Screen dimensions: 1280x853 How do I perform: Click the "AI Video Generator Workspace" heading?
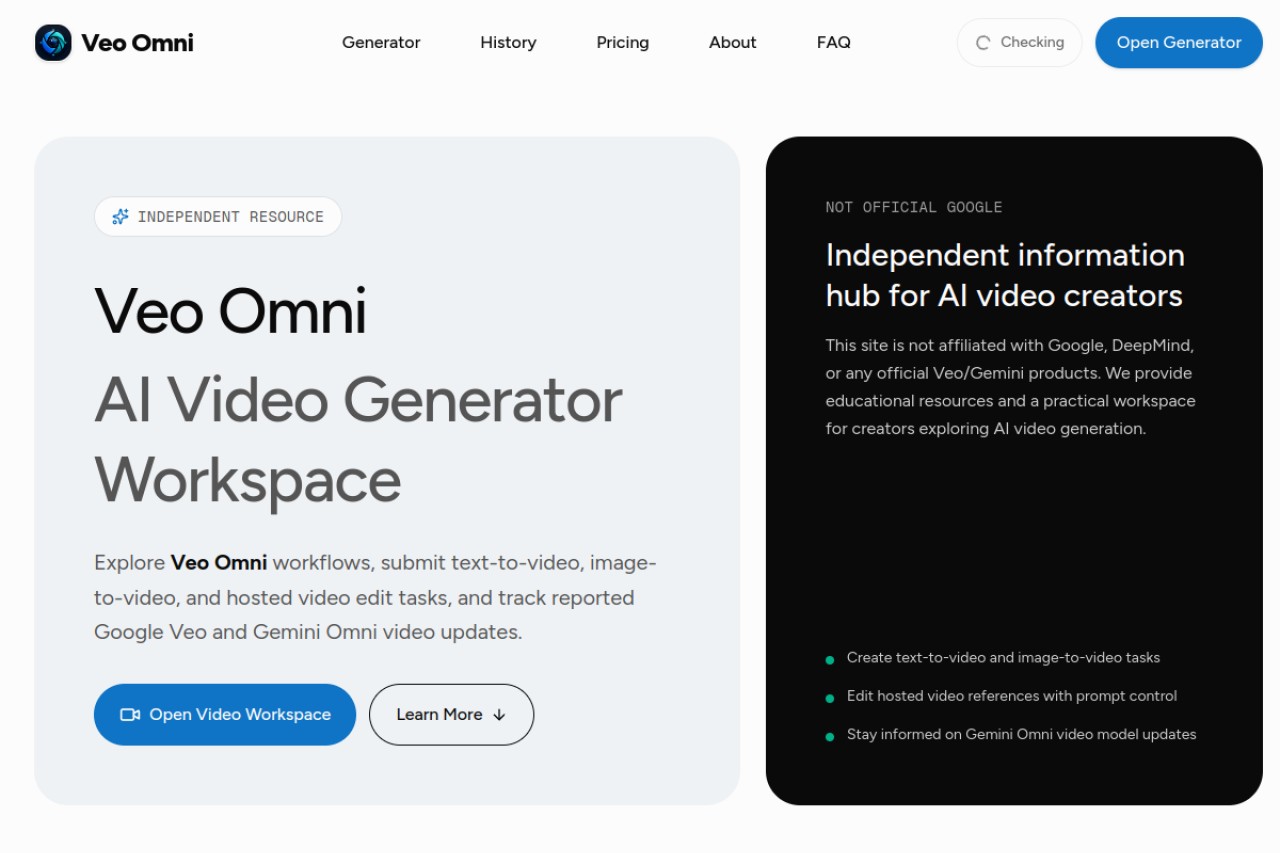click(x=358, y=441)
